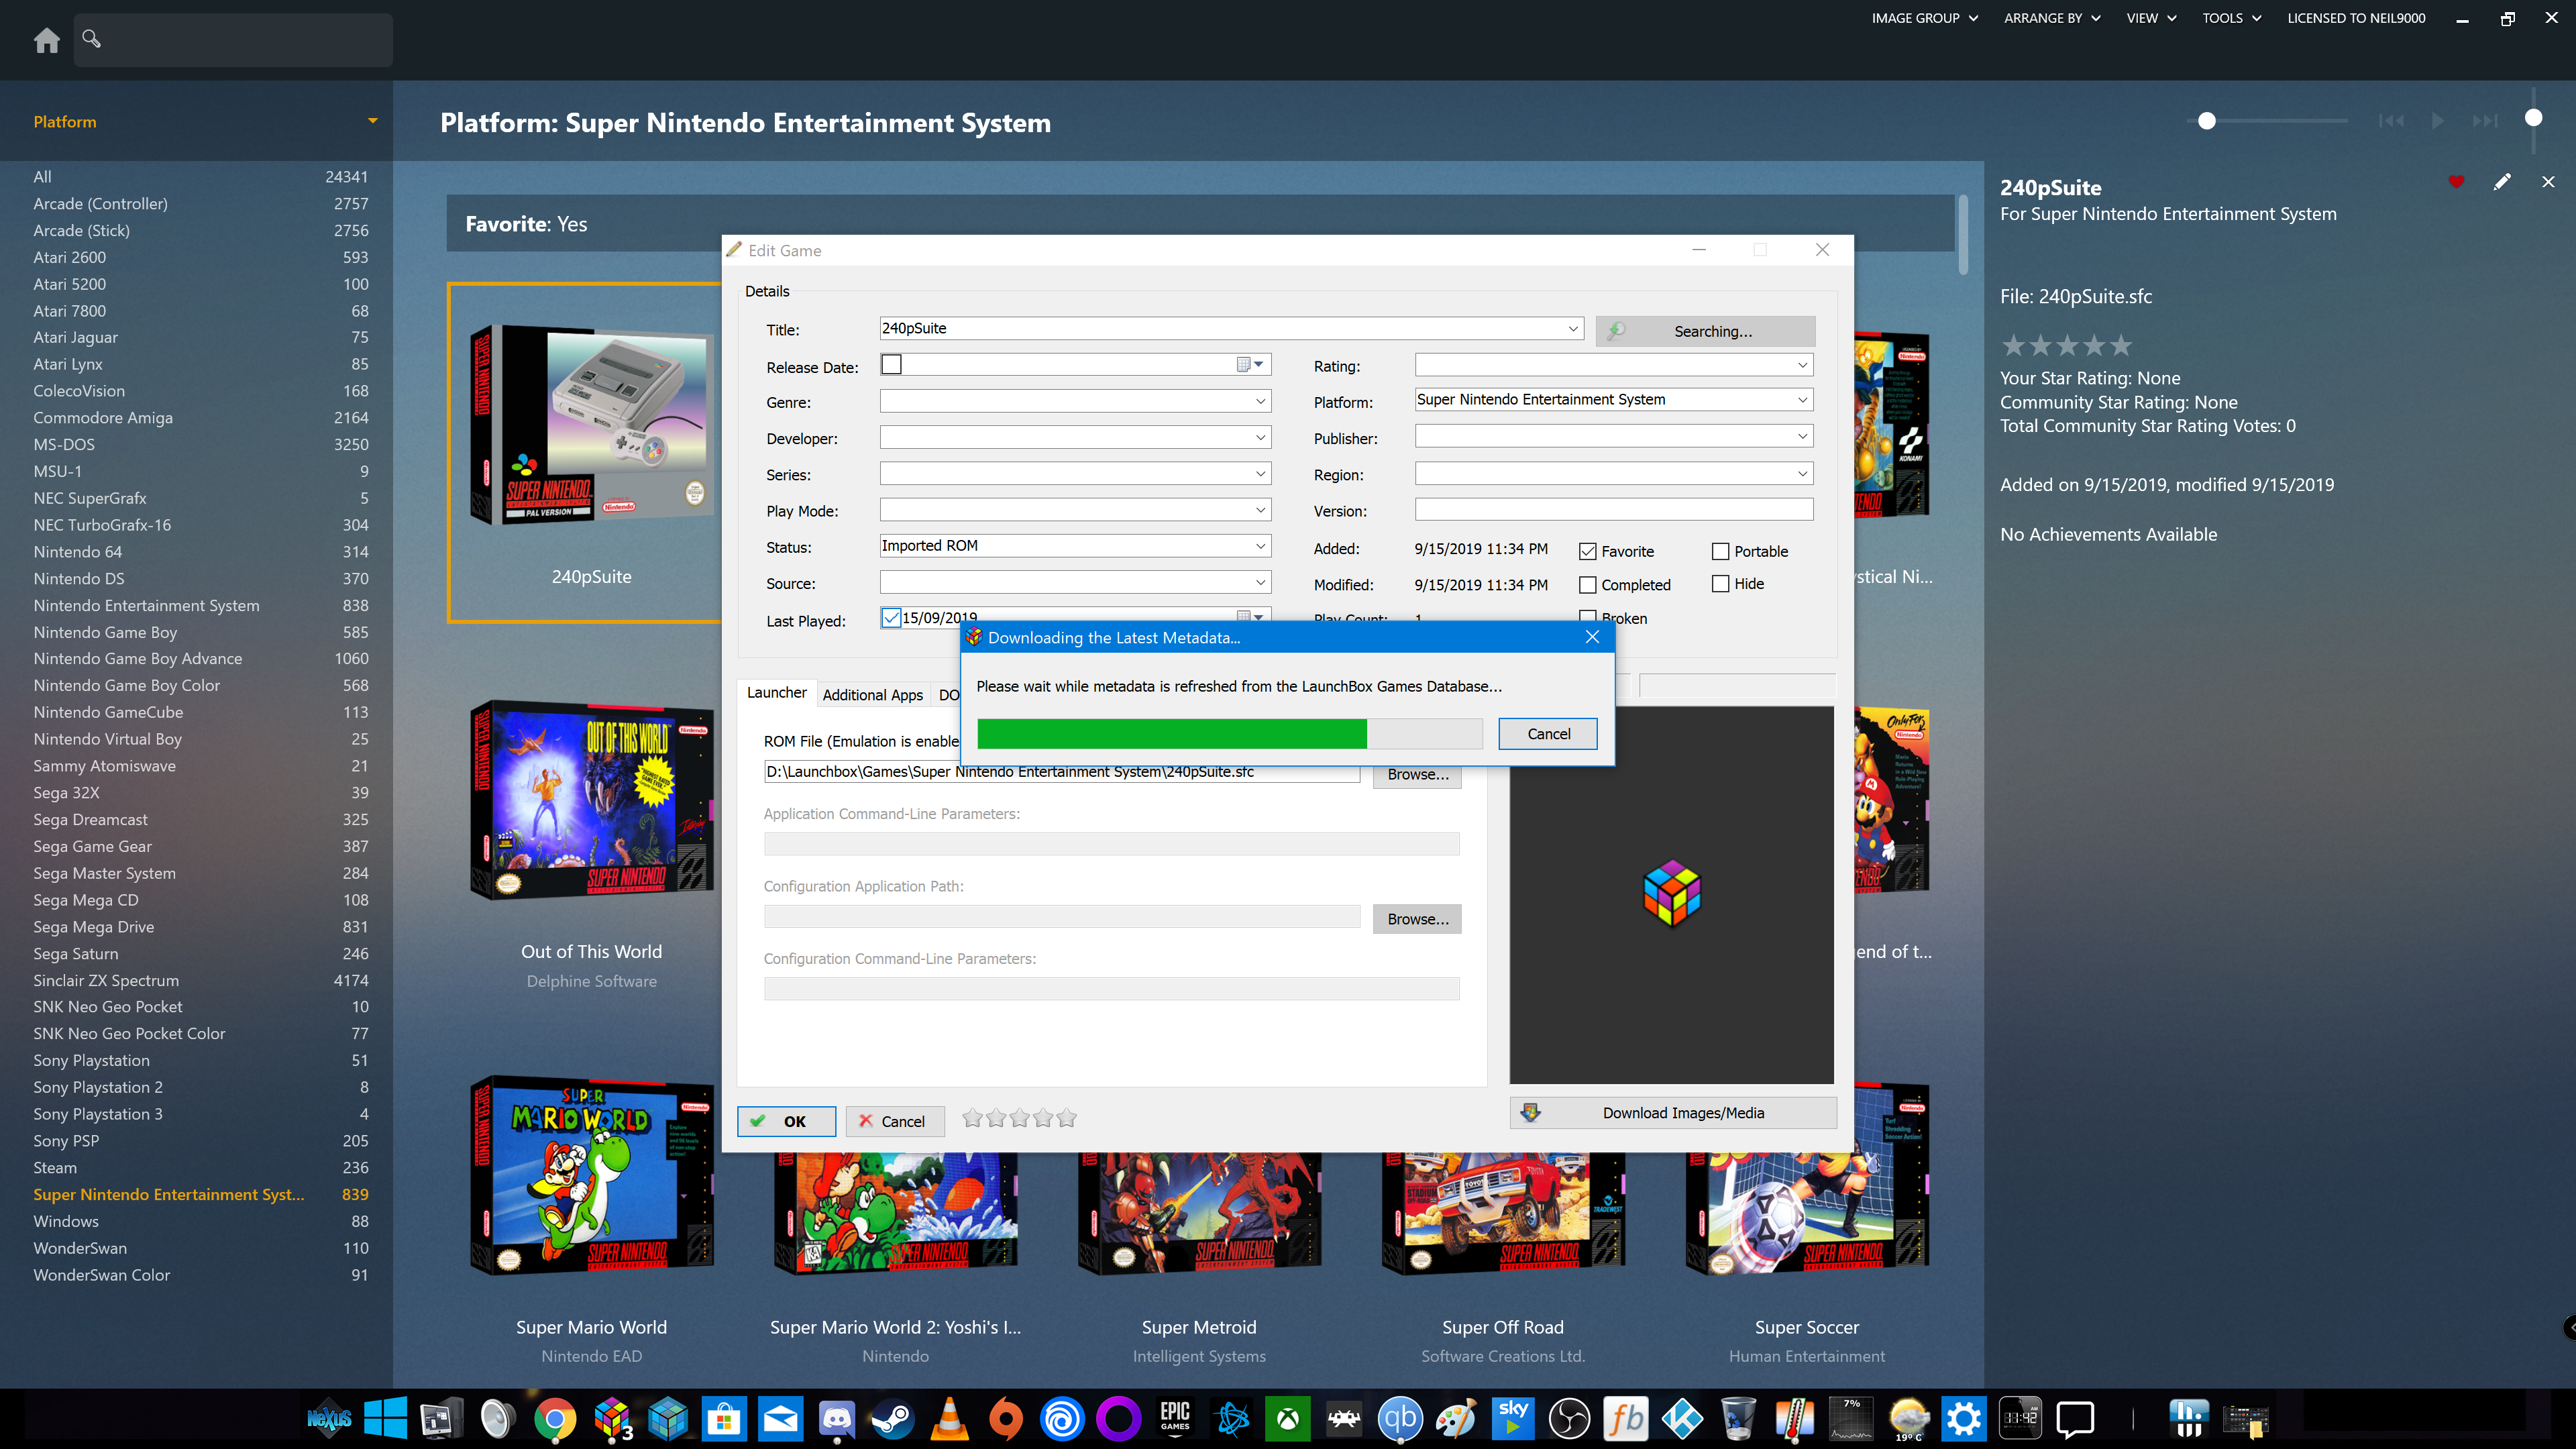The width and height of the screenshot is (2576, 1449).
Task: Click the metadata download progress bar
Action: [1230, 733]
